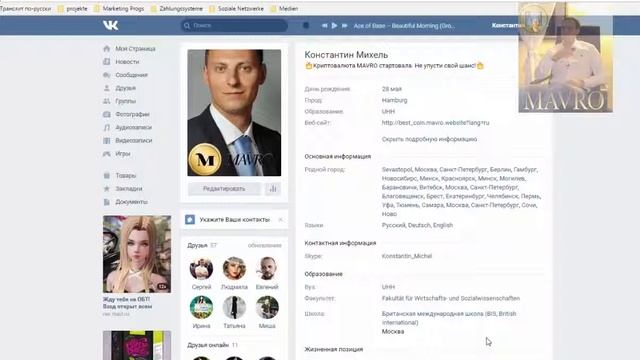Click birthday value 28 мая
Viewport: 640px width, 360px height.
coord(391,89)
